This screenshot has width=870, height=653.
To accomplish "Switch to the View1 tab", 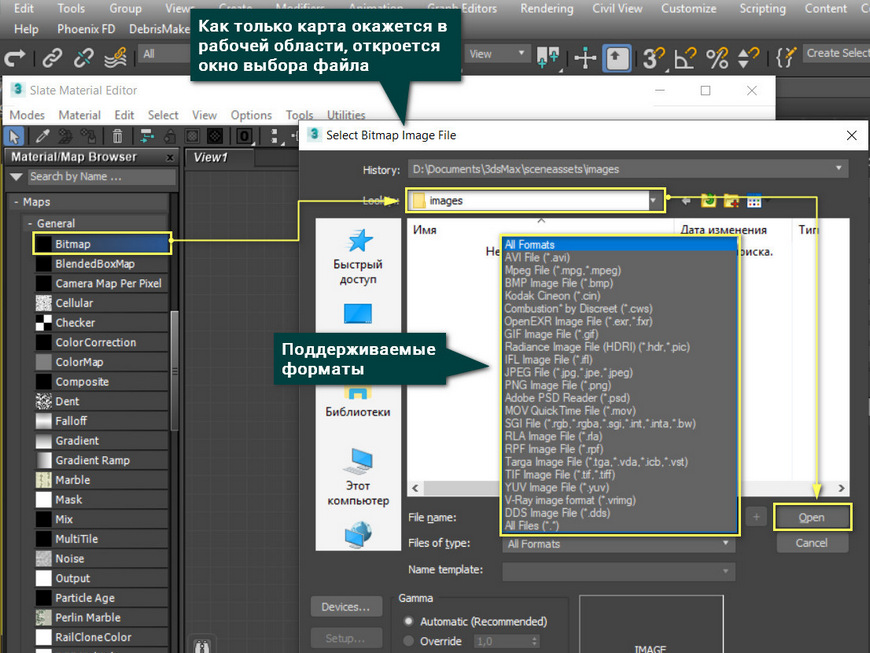I will (x=211, y=158).
